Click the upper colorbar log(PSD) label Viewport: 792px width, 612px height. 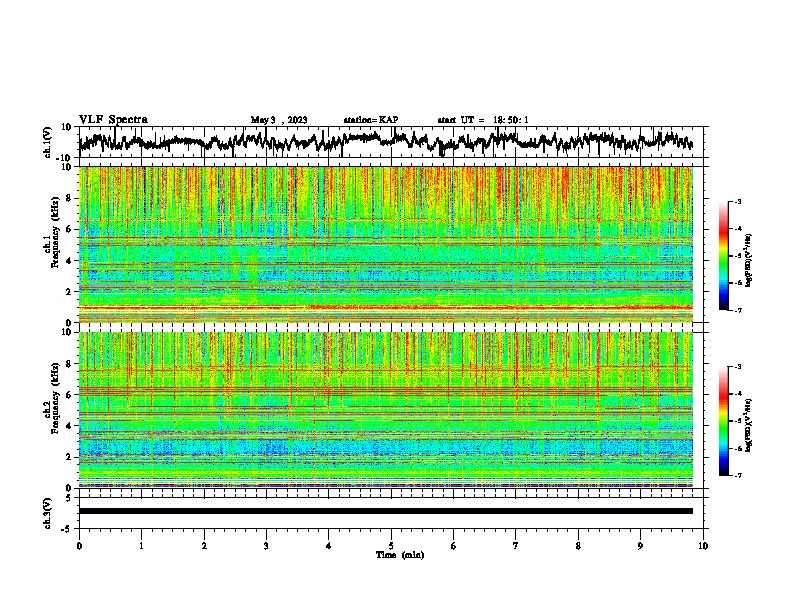[x=749, y=261]
